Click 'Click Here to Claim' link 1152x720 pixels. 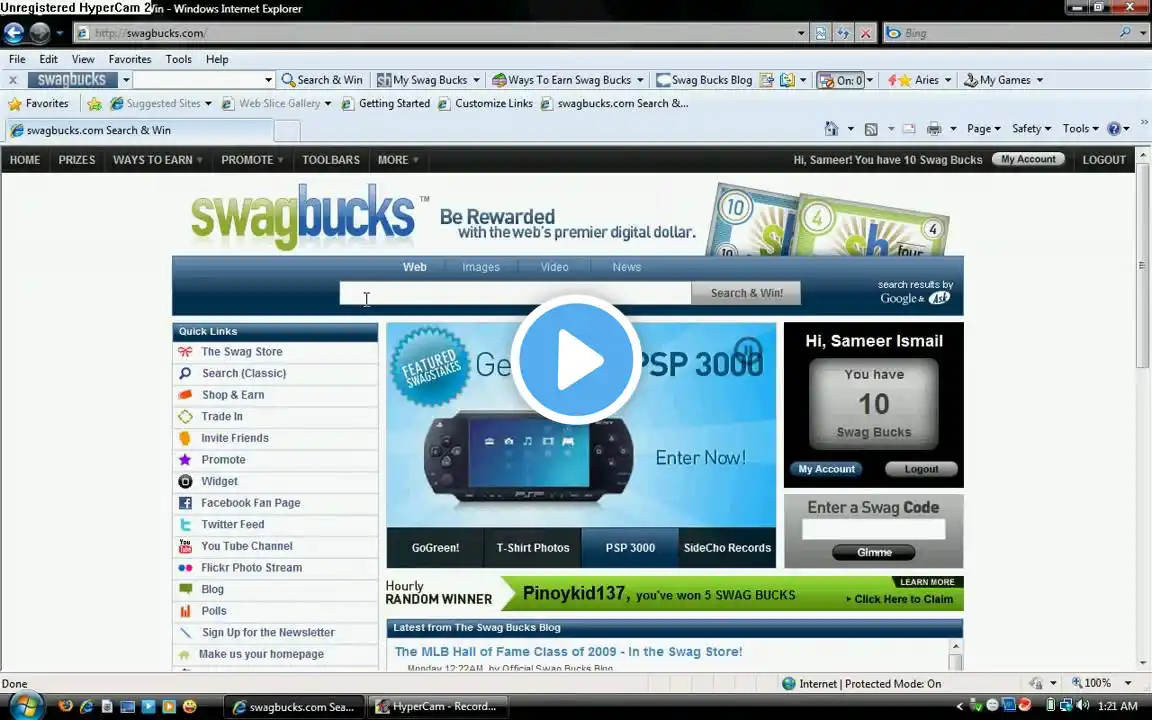click(903, 600)
